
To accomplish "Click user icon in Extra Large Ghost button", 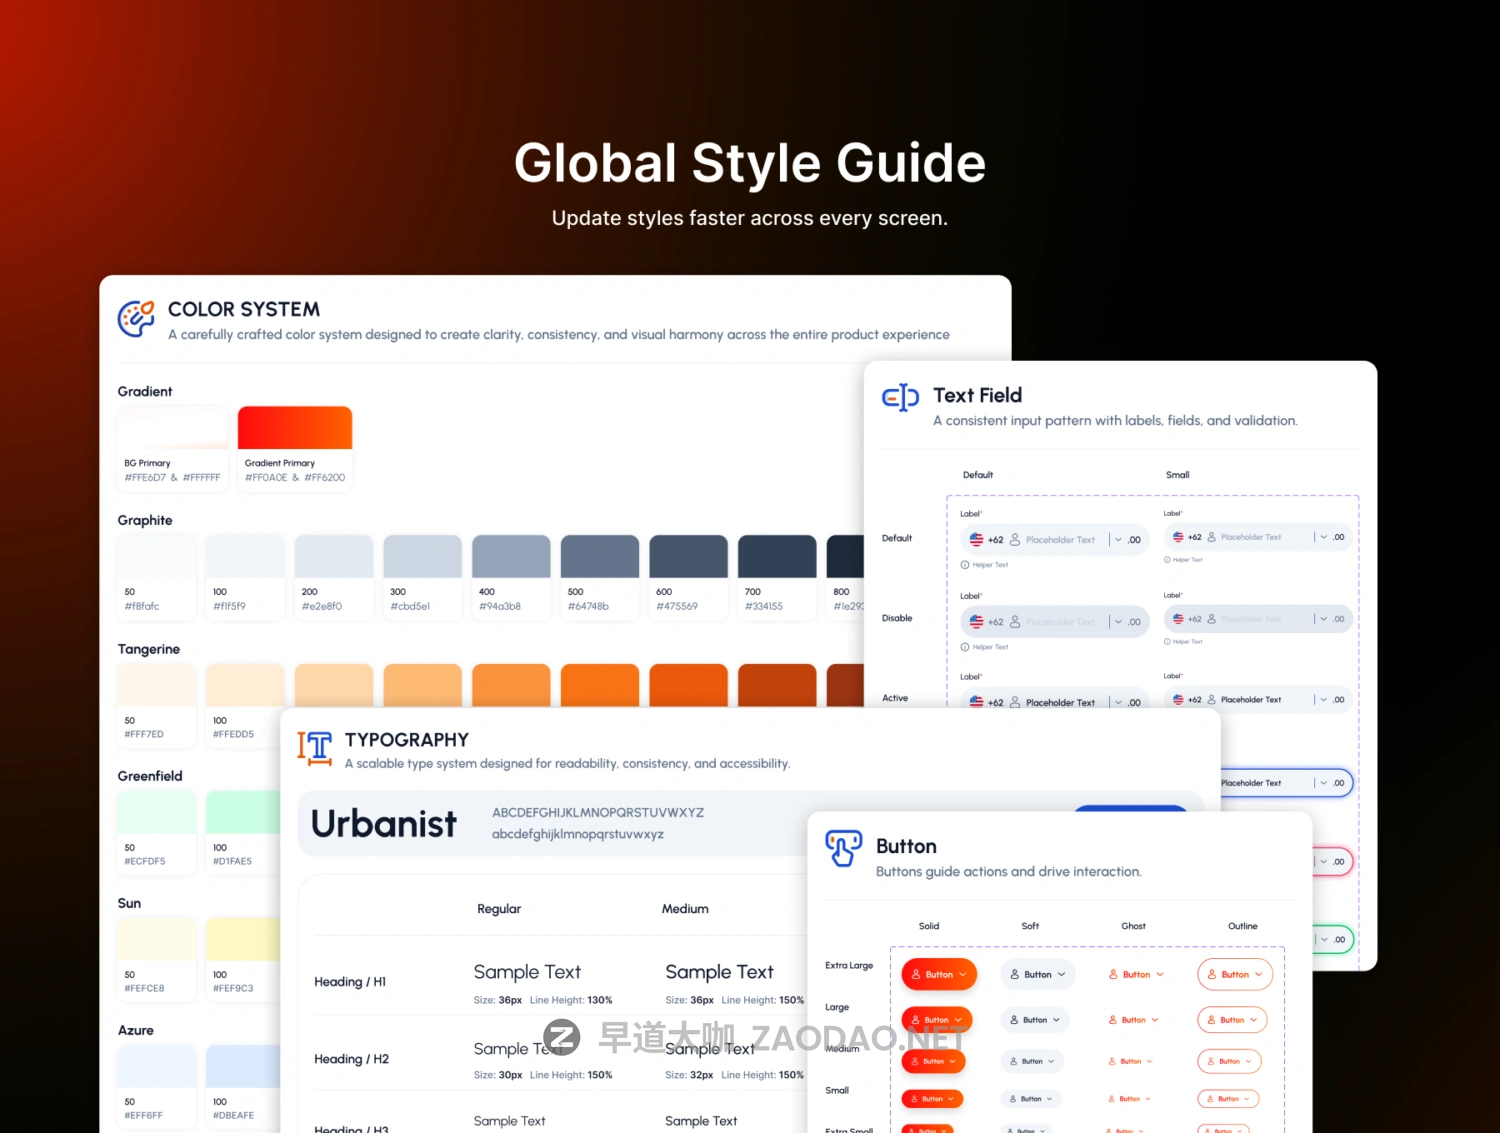I will tap(1113, 974).
